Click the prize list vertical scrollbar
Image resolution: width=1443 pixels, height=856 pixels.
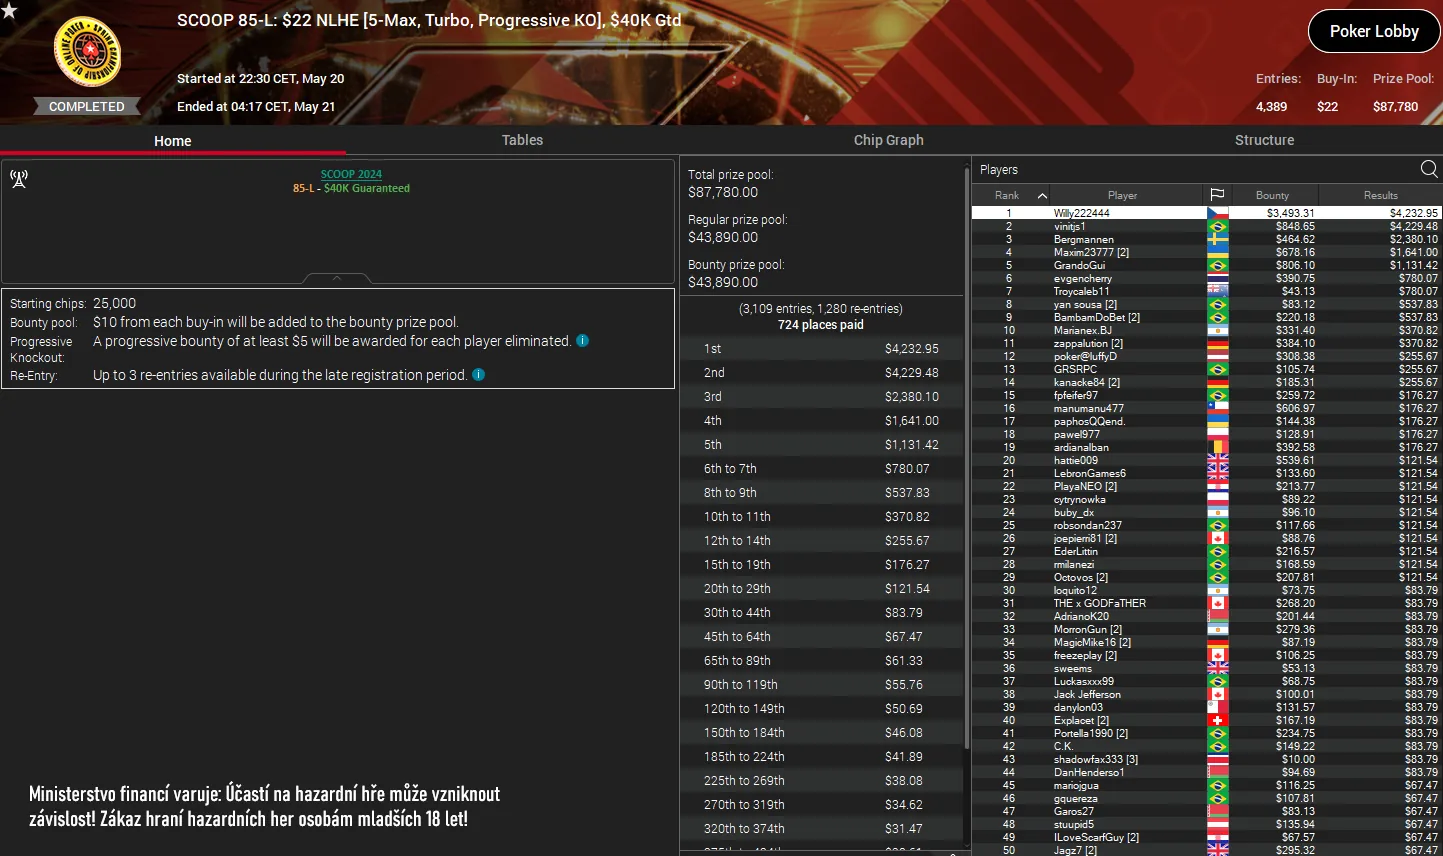pyautogui.click(x=966, y=460)
